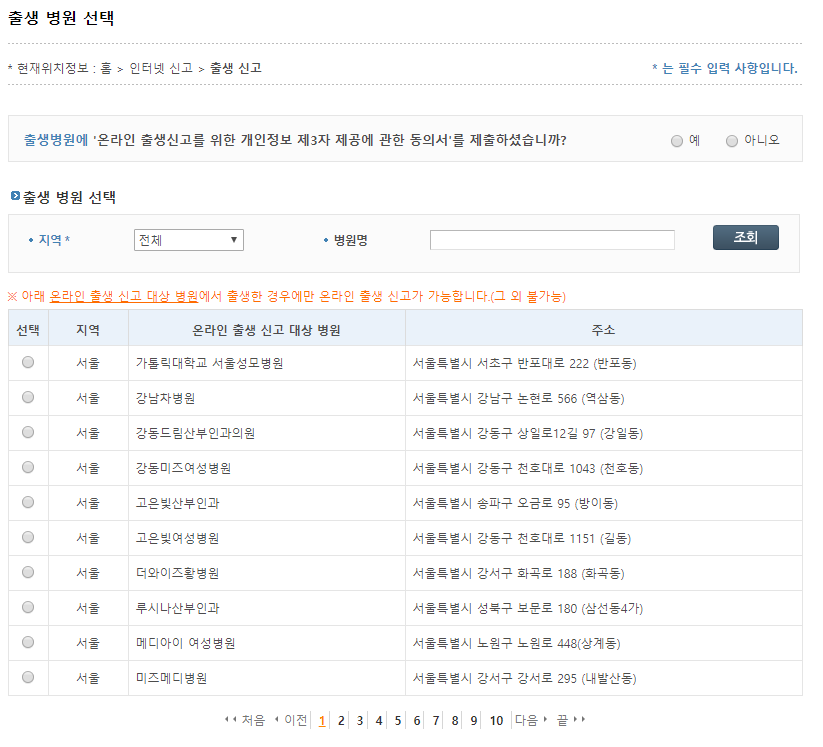Go to pagination page 5
This screenshot has height=747, width=823.
(398, 720)
